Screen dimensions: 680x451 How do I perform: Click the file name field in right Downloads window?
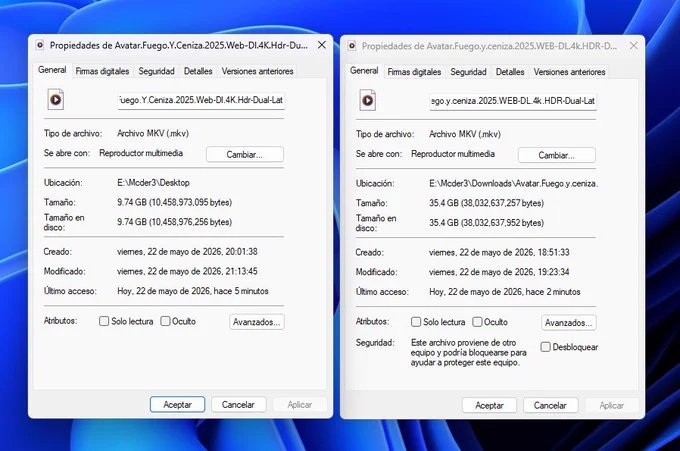pyautogui.click(x=513, y=101)
